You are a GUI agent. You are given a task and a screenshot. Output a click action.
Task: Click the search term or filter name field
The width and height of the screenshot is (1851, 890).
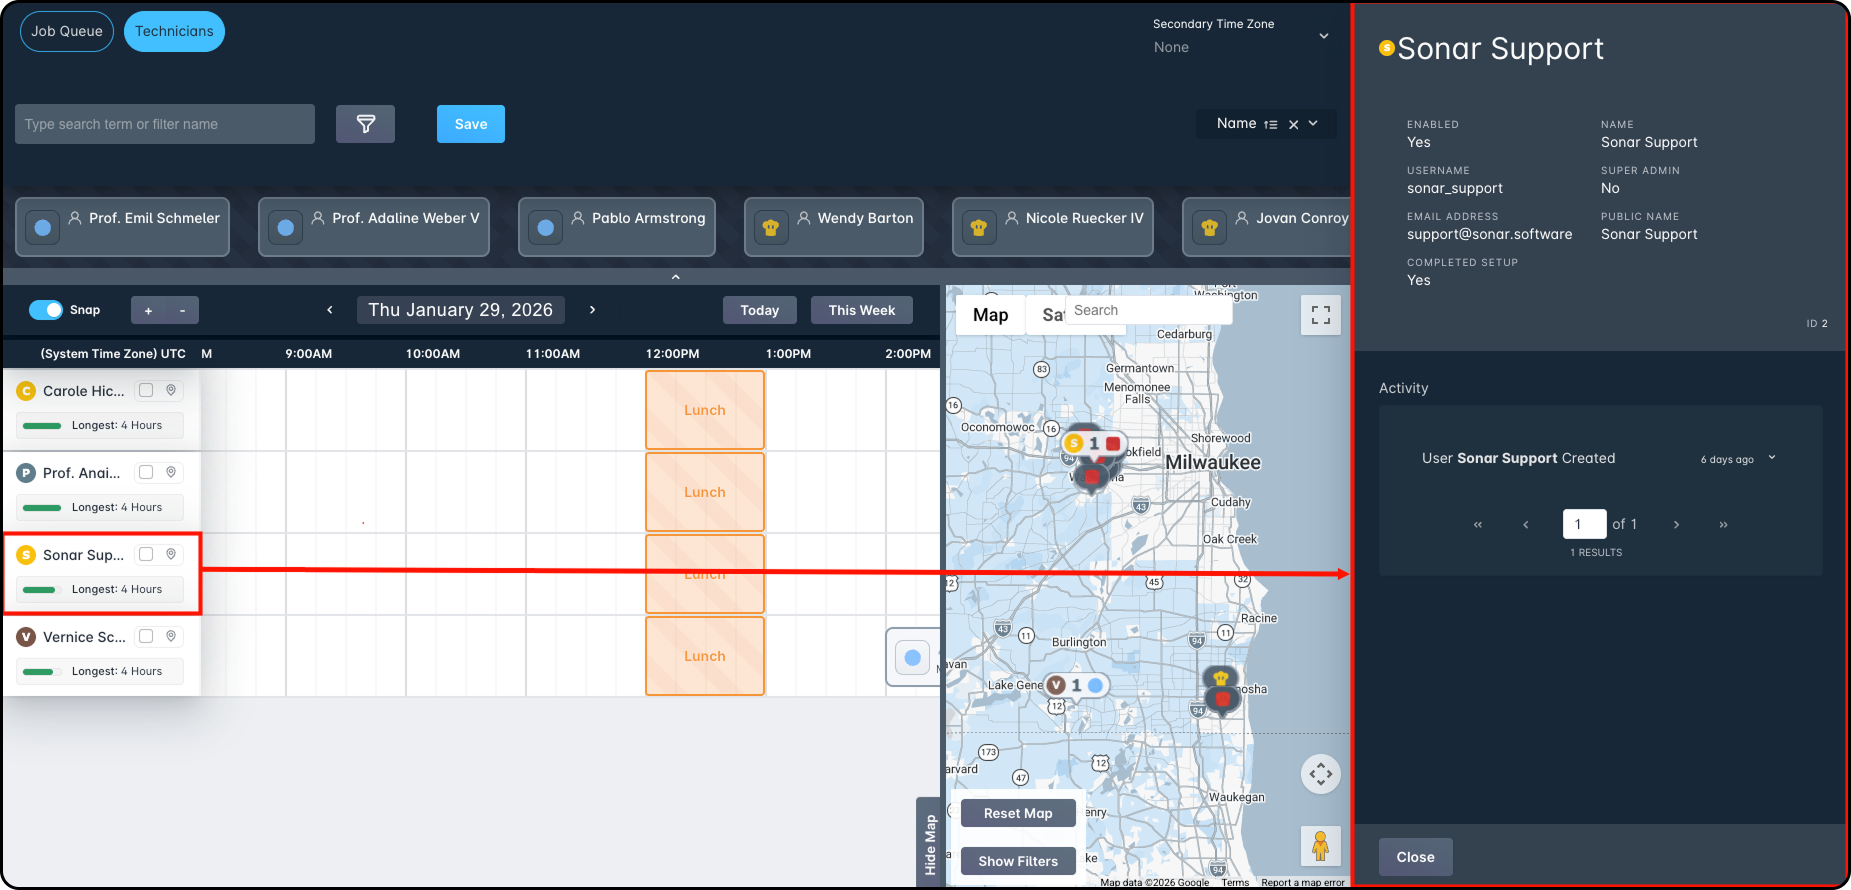(165, 124)
